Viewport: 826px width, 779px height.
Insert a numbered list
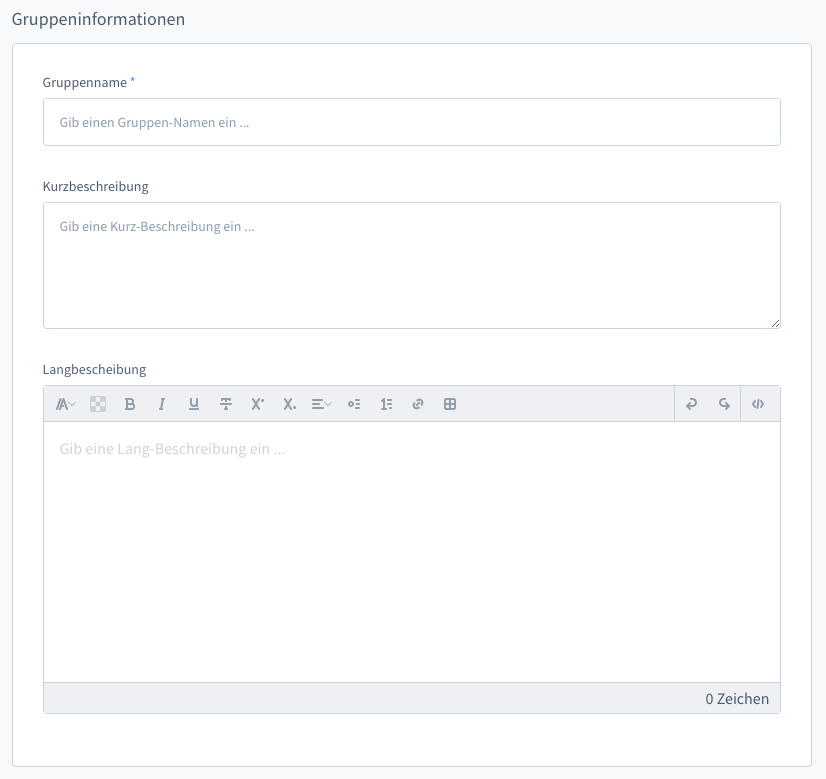tap(386, 404)
